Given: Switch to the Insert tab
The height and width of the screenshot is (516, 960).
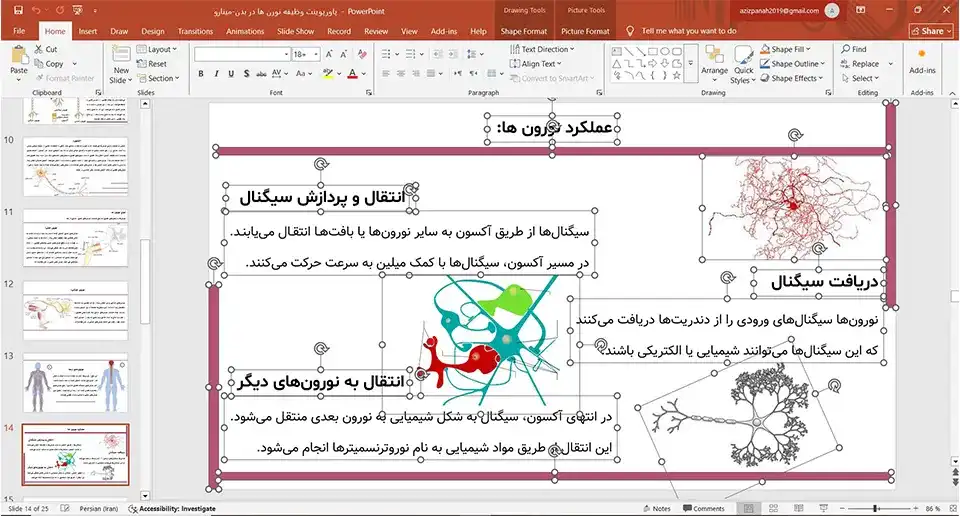Looking at the screenshot, I should (88, 31).
